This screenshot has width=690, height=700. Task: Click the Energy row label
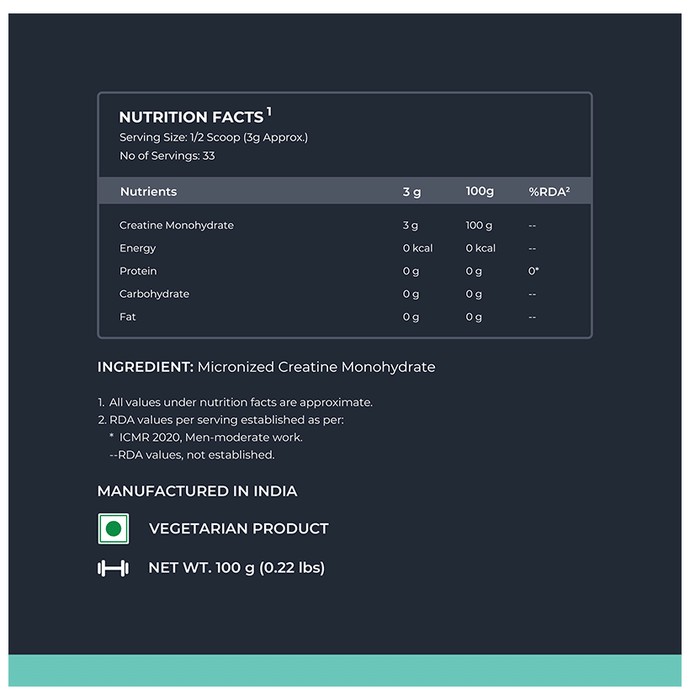[137, 249]
